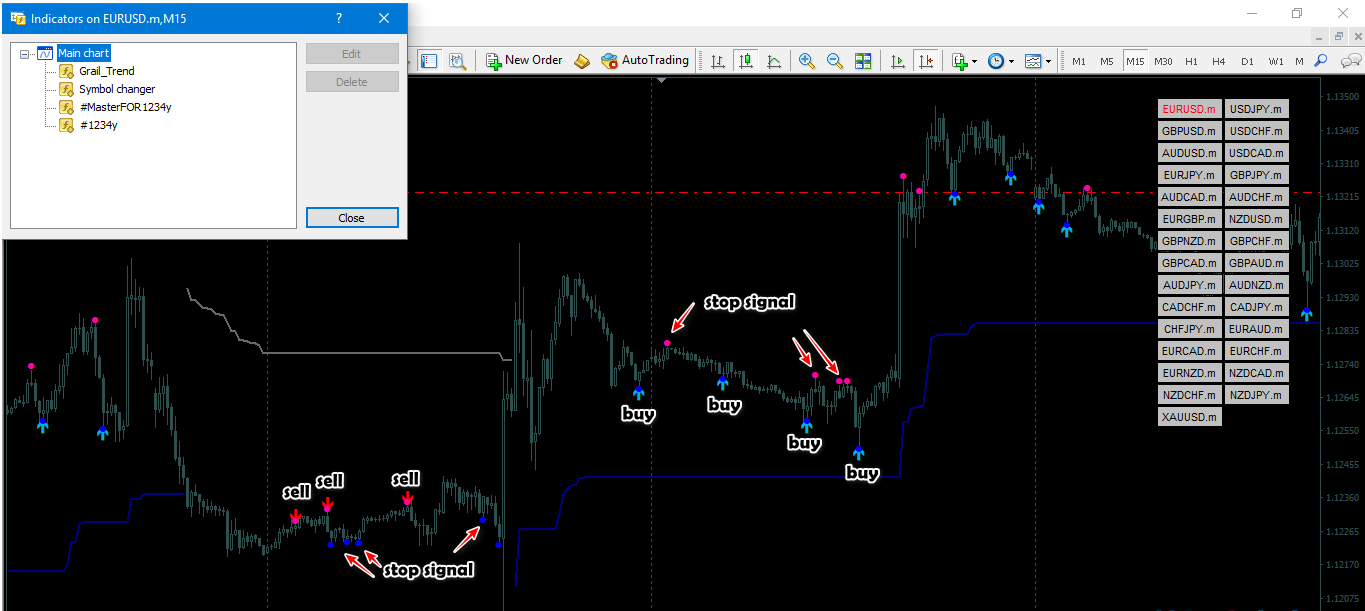1365x611 pixels.
Task: Tile windows with the grid icon
Action: tap(863, 61)
